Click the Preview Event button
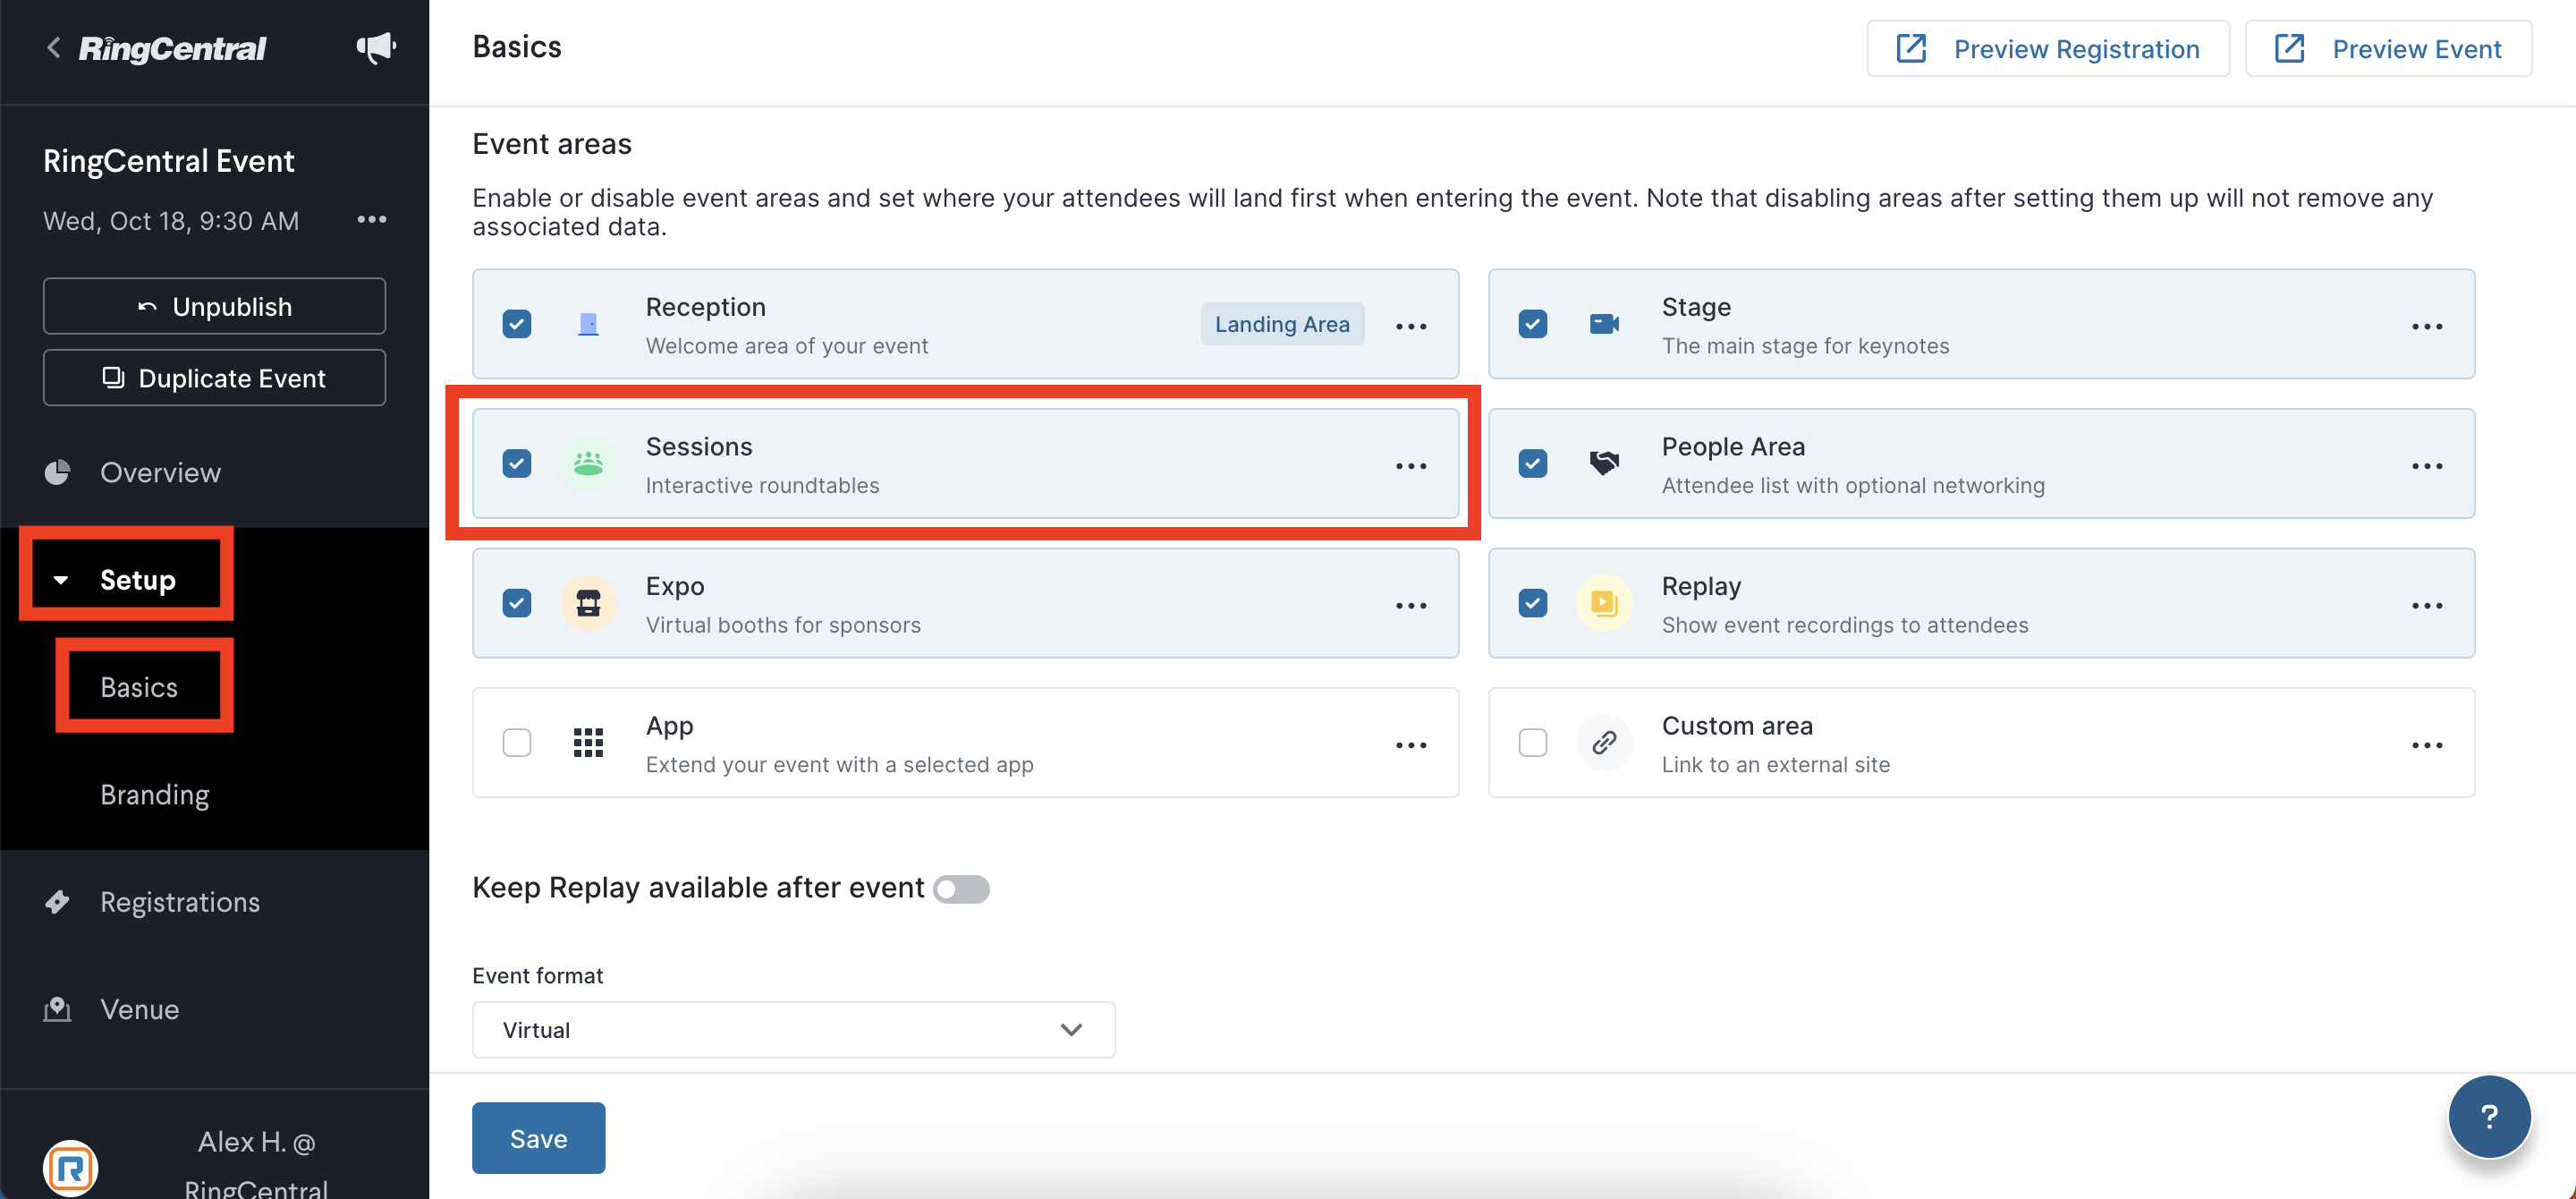Image resolution: width=2576 pixels, height=1199 pixels. click(2388, 48)
